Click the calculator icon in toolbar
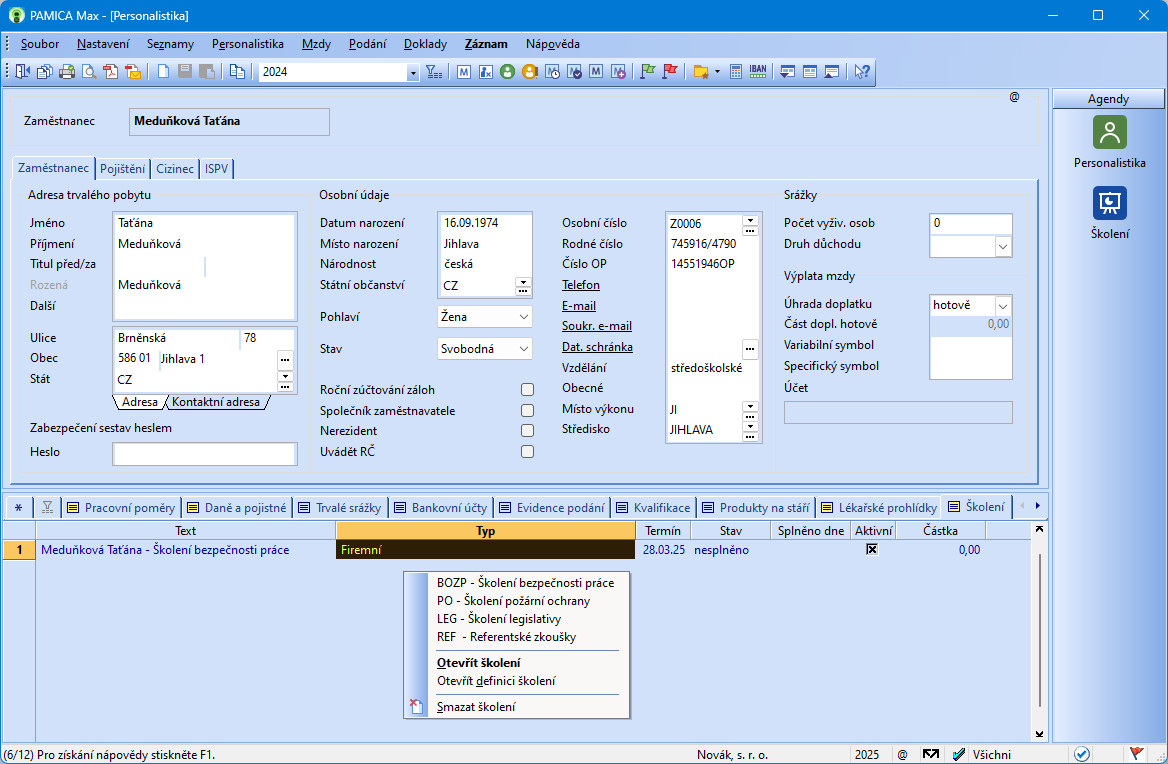1168x764 pixels. point(736,71)
